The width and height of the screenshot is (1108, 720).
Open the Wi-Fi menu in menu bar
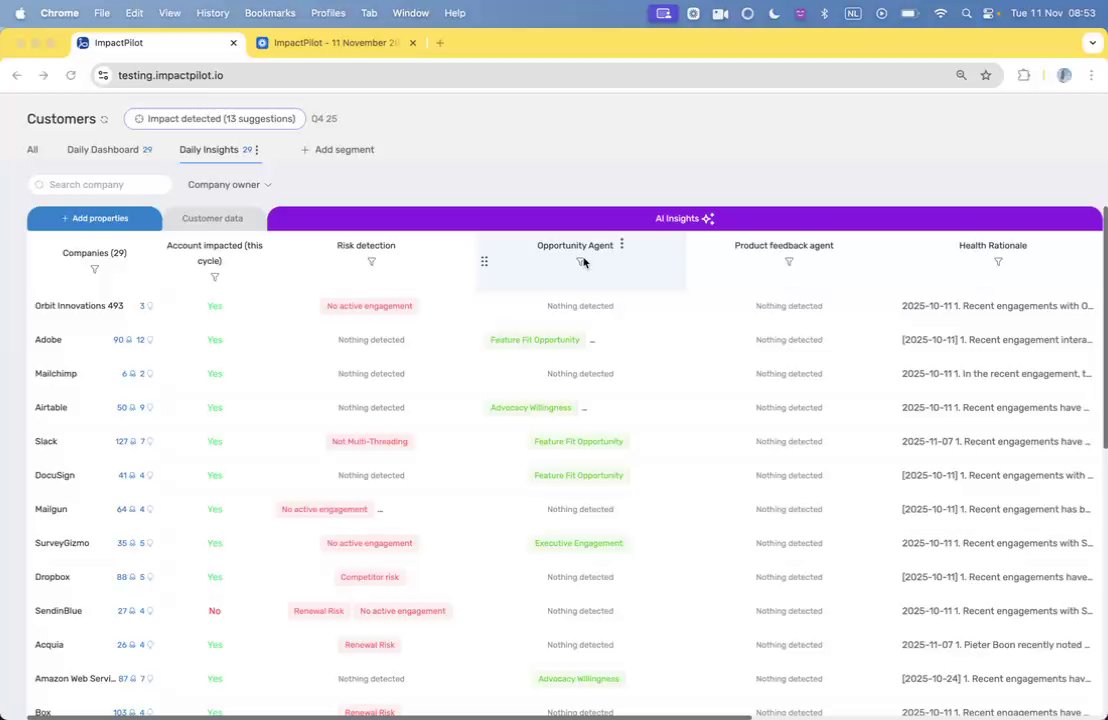(x=941, y=13)
